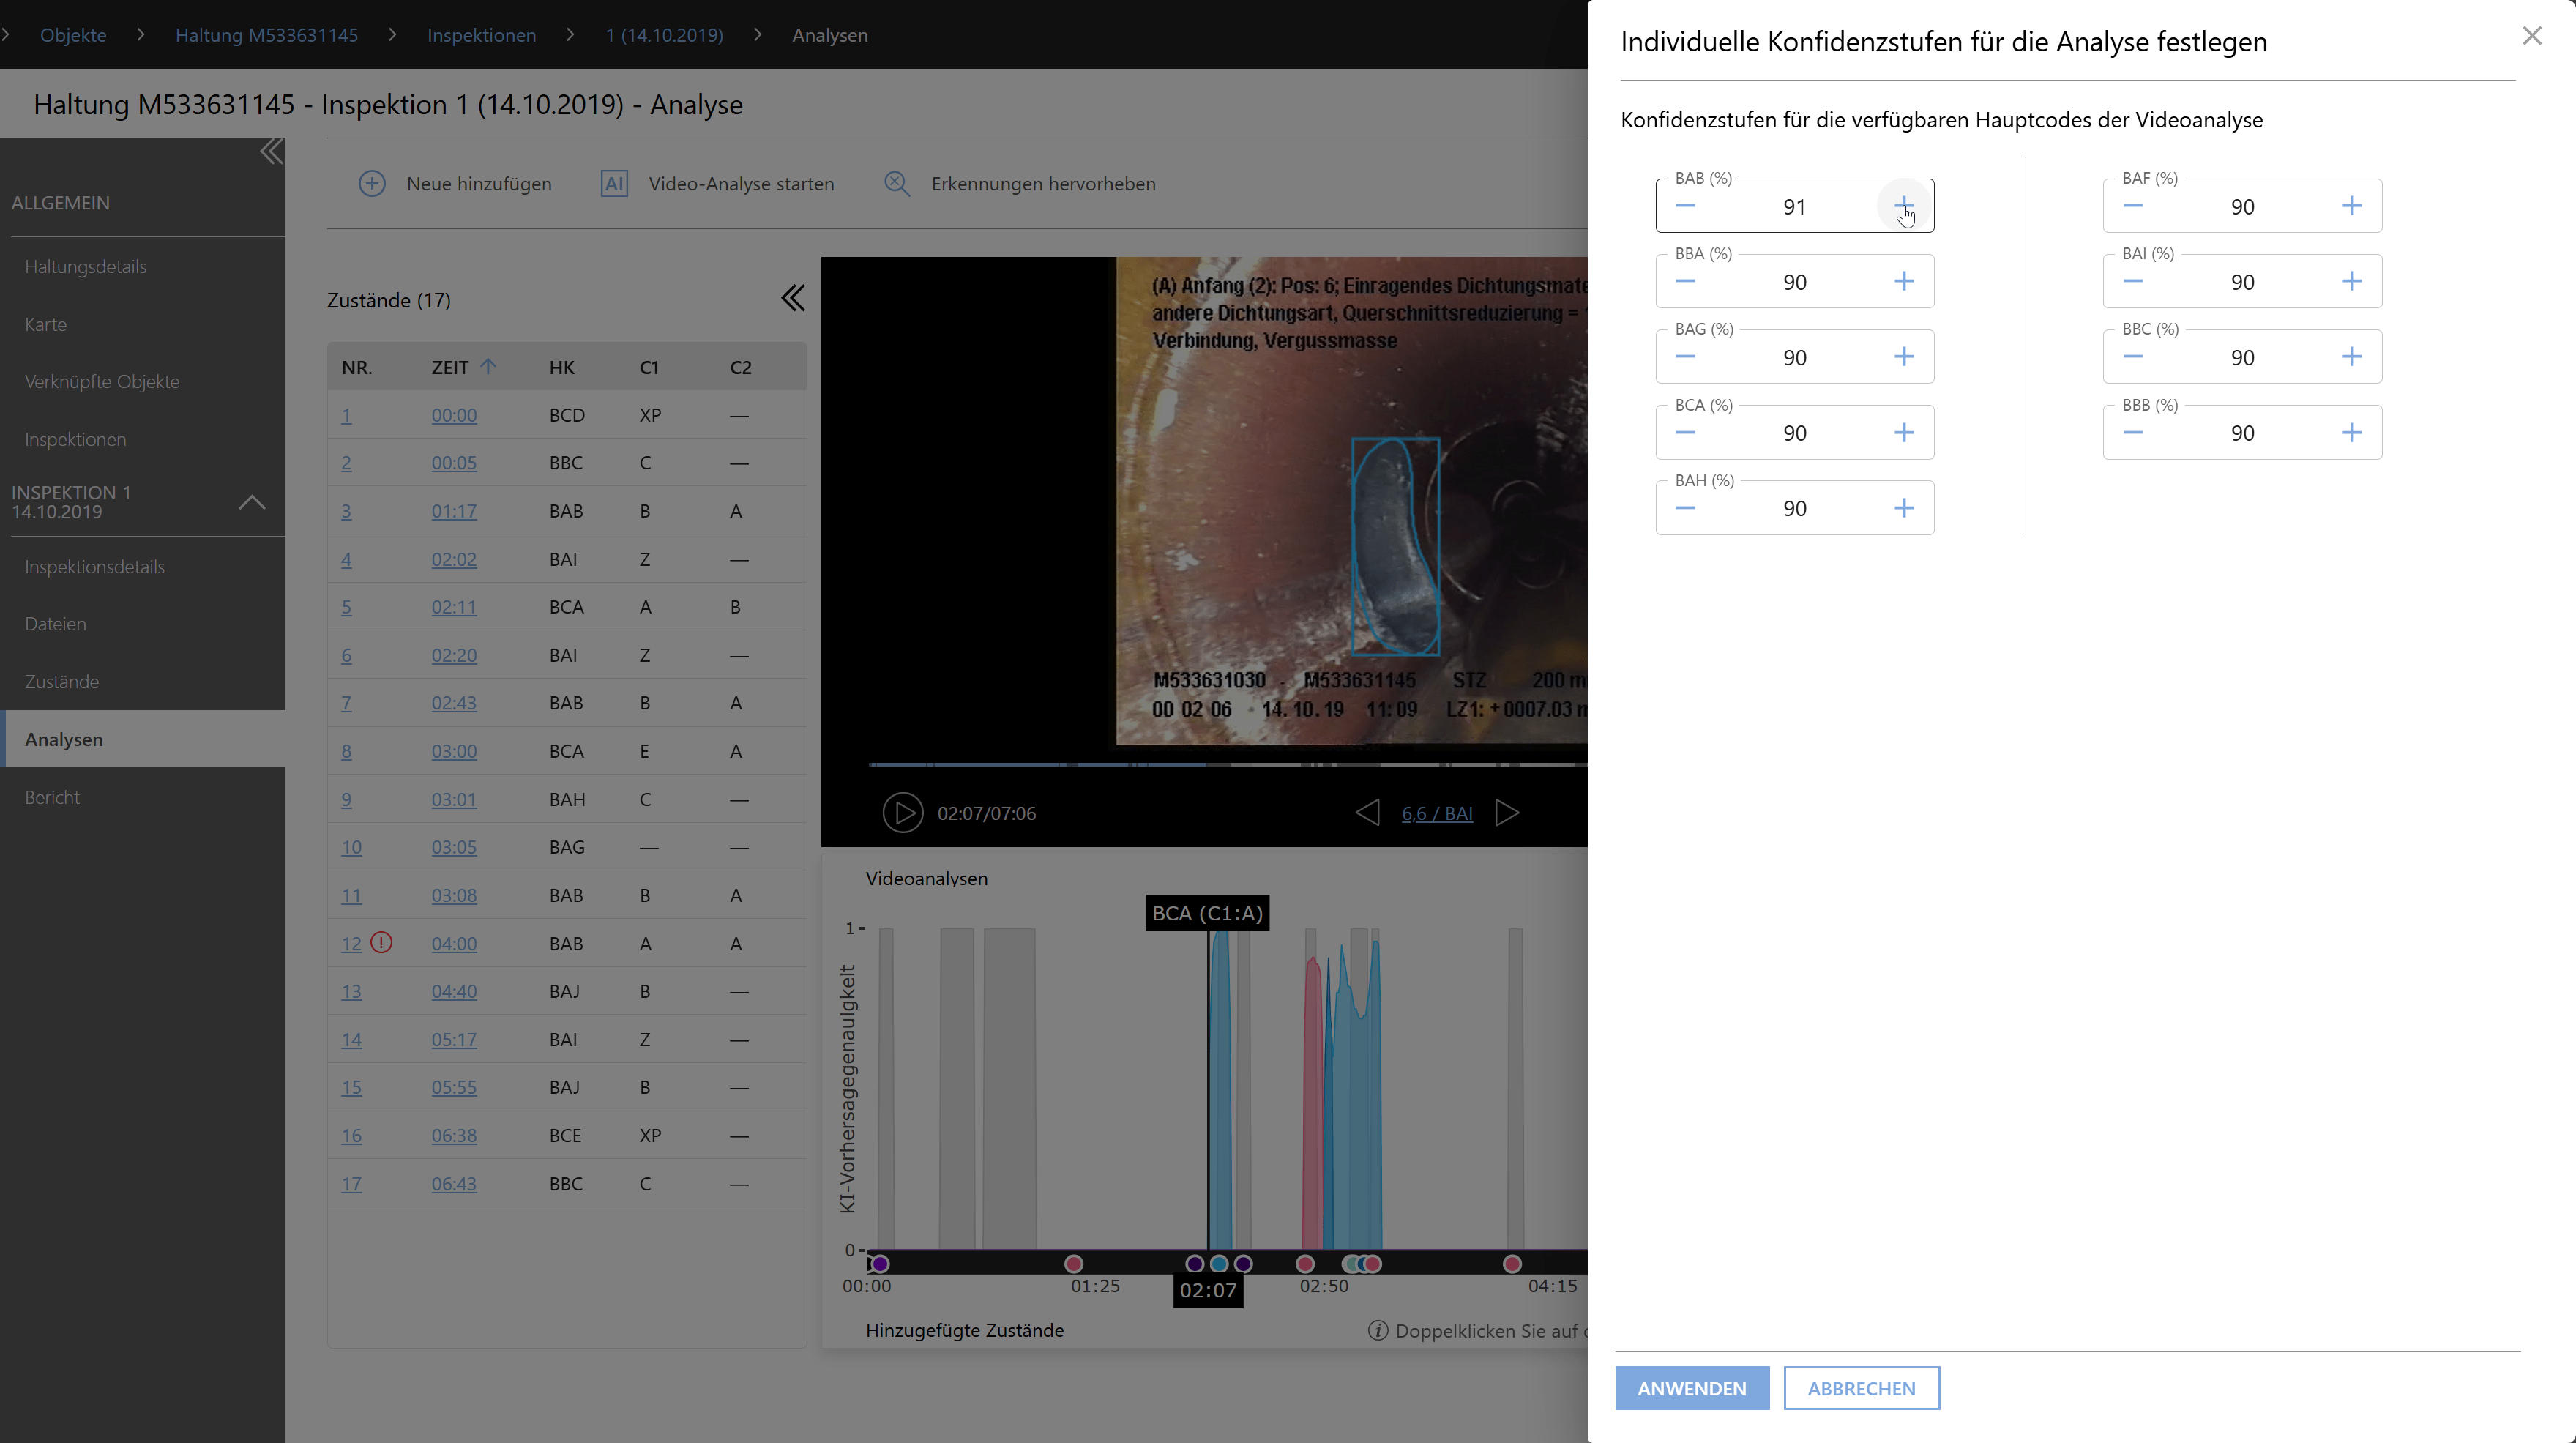Viewport: 2576px width, 1443px height.
Task: Decrease BBB percentage value
Action: 2133,432
